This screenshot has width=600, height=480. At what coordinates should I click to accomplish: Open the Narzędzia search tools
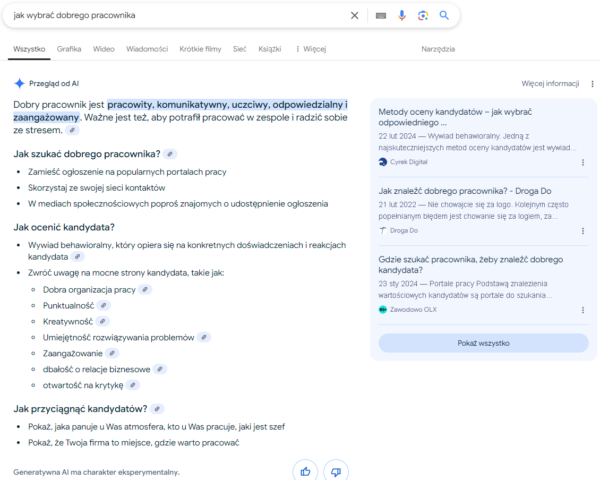[438, 49]
